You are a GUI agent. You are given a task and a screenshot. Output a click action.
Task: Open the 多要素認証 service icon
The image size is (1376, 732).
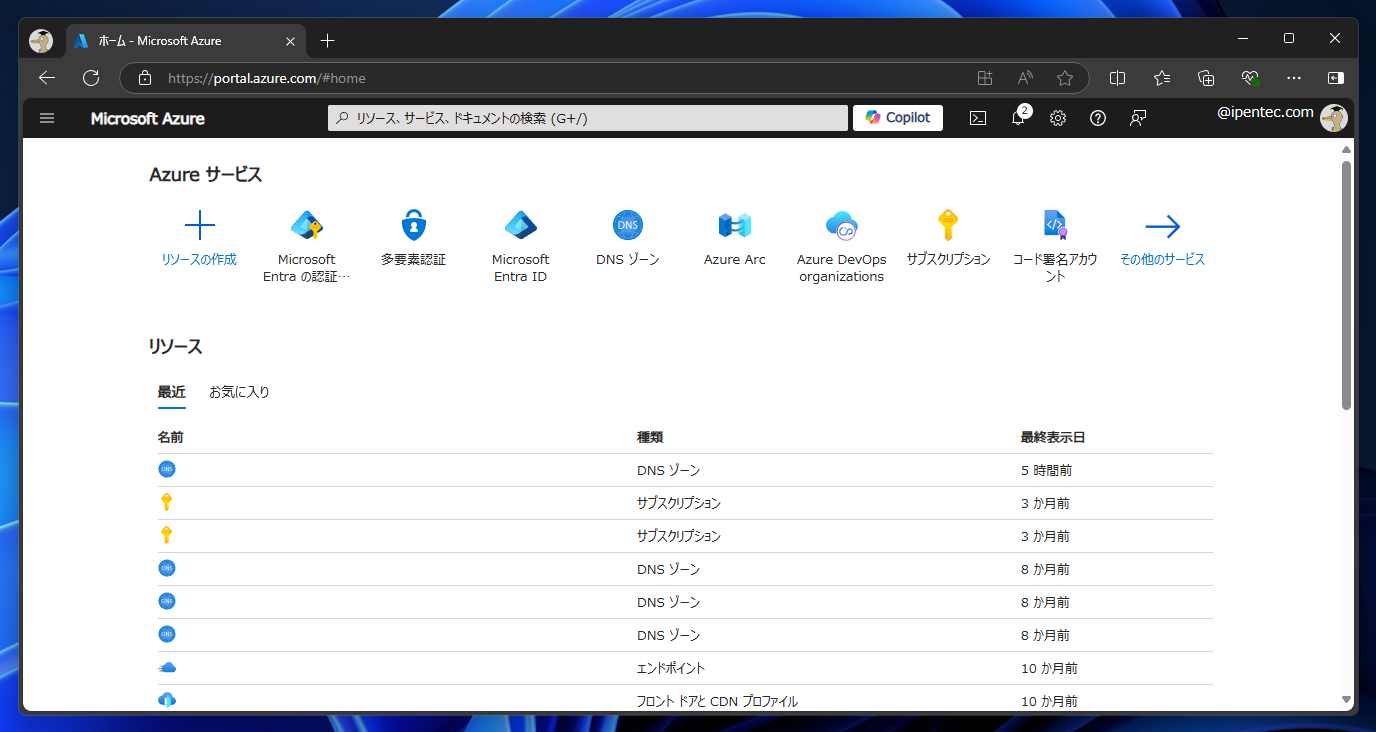click(413, 224)
